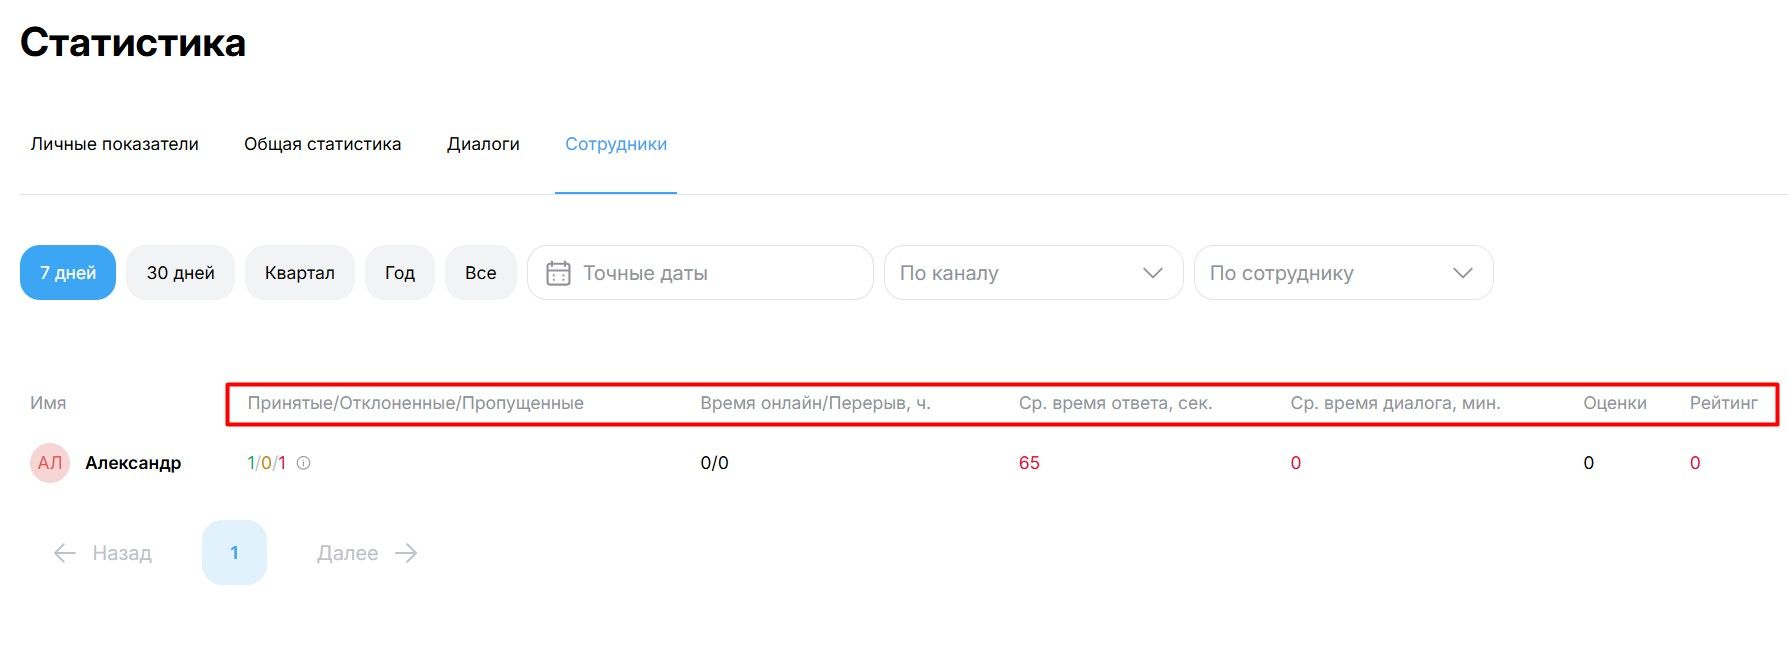This screenshot has height=653, width=1788.
Task: Click Александр's АЛ avatar
Action: (50, 463)
